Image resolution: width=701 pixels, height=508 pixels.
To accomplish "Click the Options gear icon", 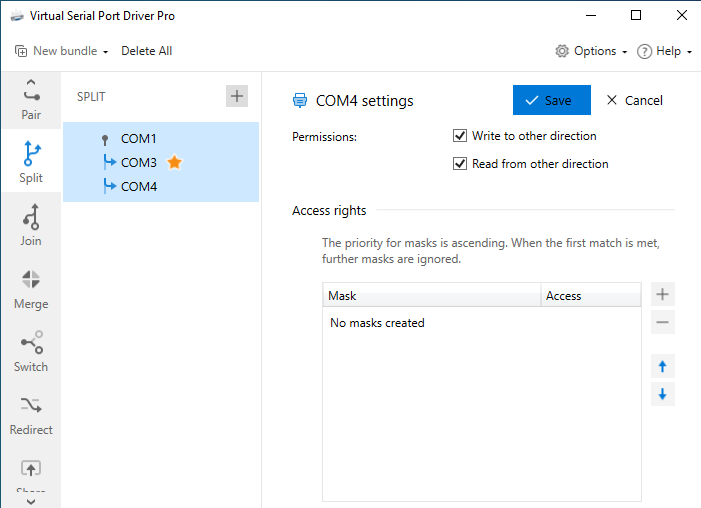I will pos(562,51).
